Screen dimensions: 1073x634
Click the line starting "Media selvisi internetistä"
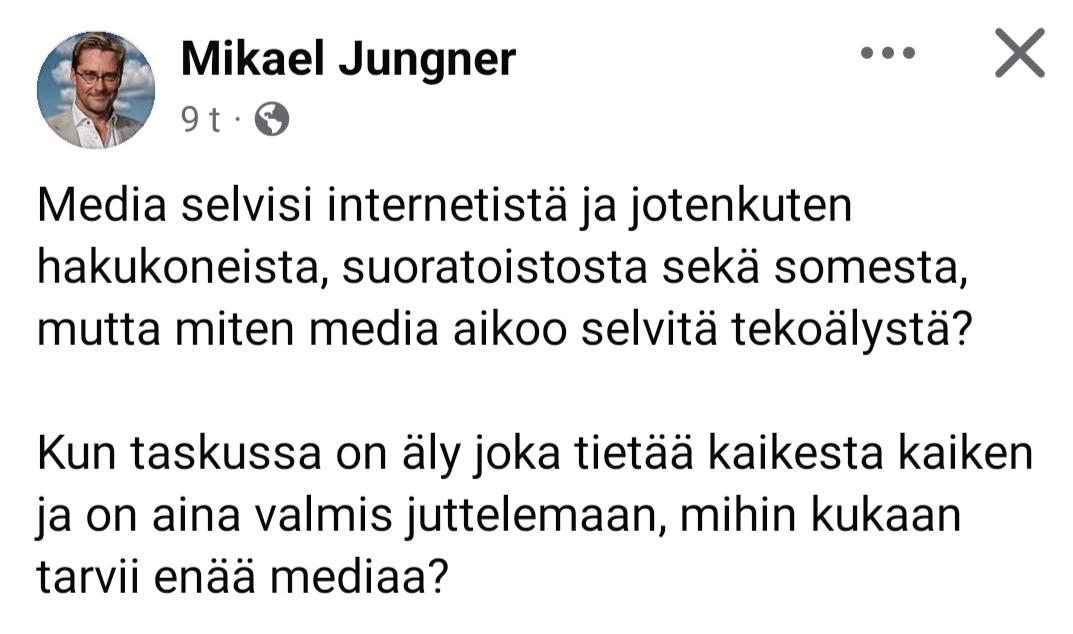click(443, 209)
